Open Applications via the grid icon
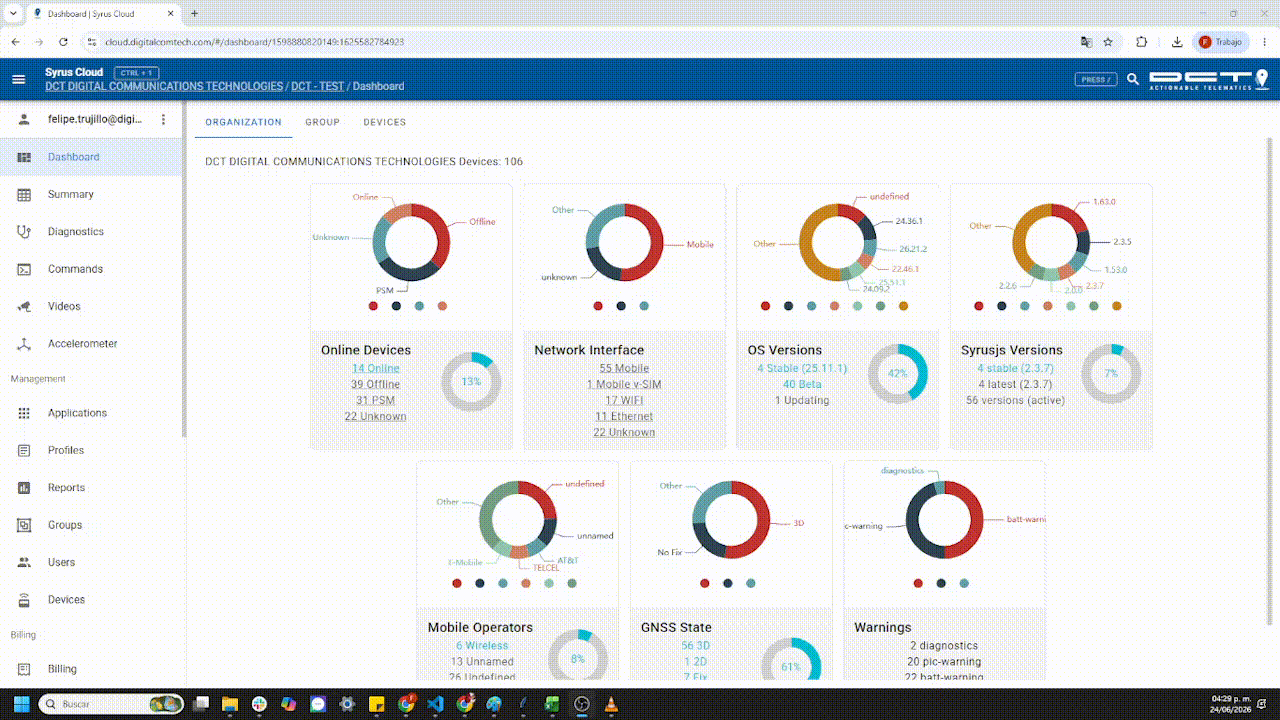 pyautogui.click(x=25, y=413)
